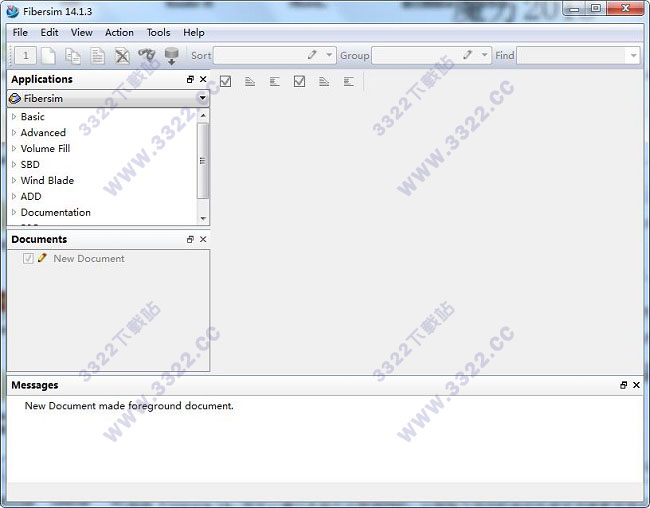Click the numbered "1" toolbar button
650x508 pixels.
25,56
